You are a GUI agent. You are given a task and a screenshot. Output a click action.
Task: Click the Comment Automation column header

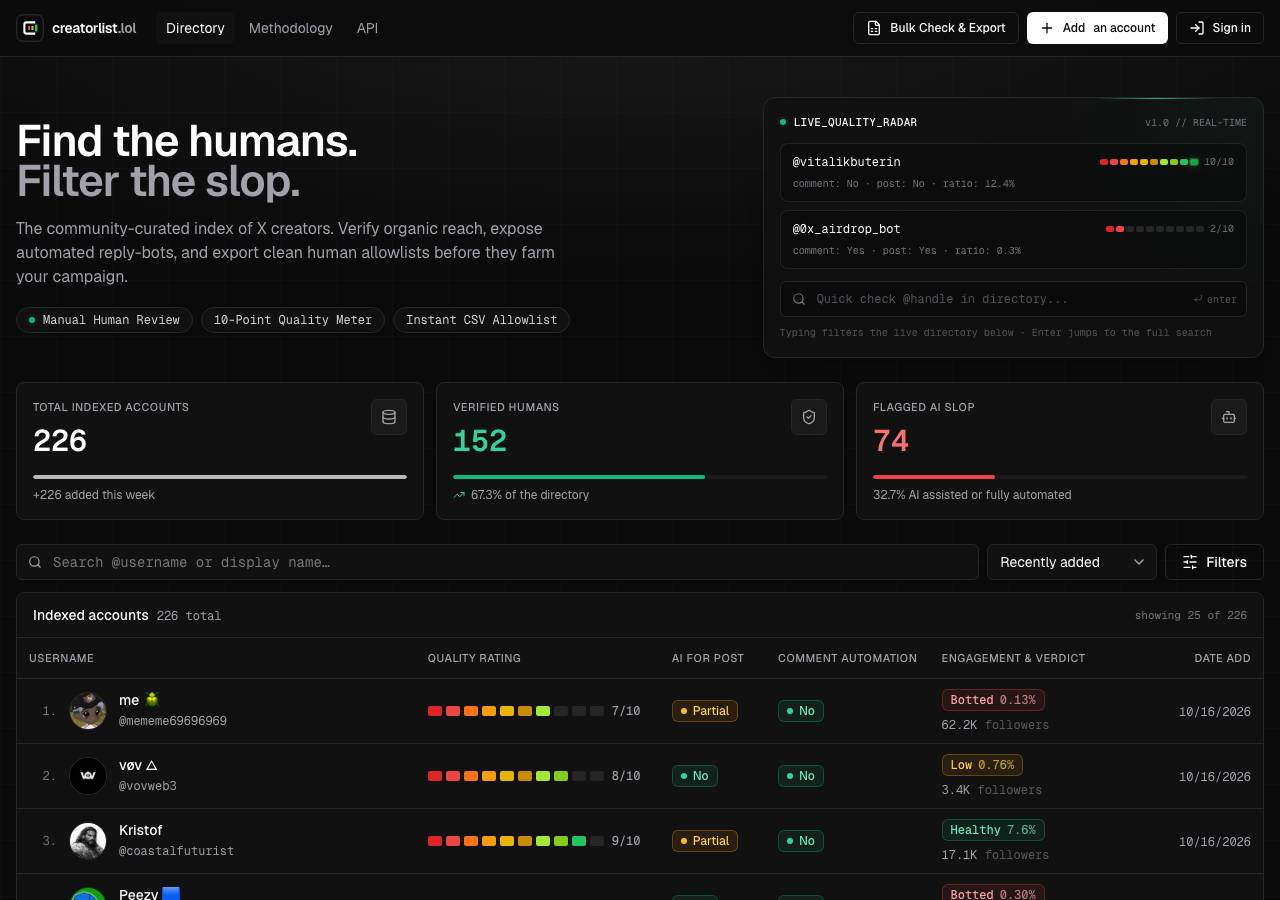847,658
